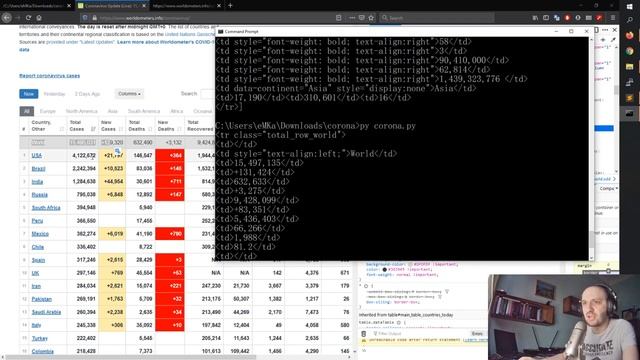Reload the page with the refresh icon
640x360 pixels.
(x=28, y=18)
